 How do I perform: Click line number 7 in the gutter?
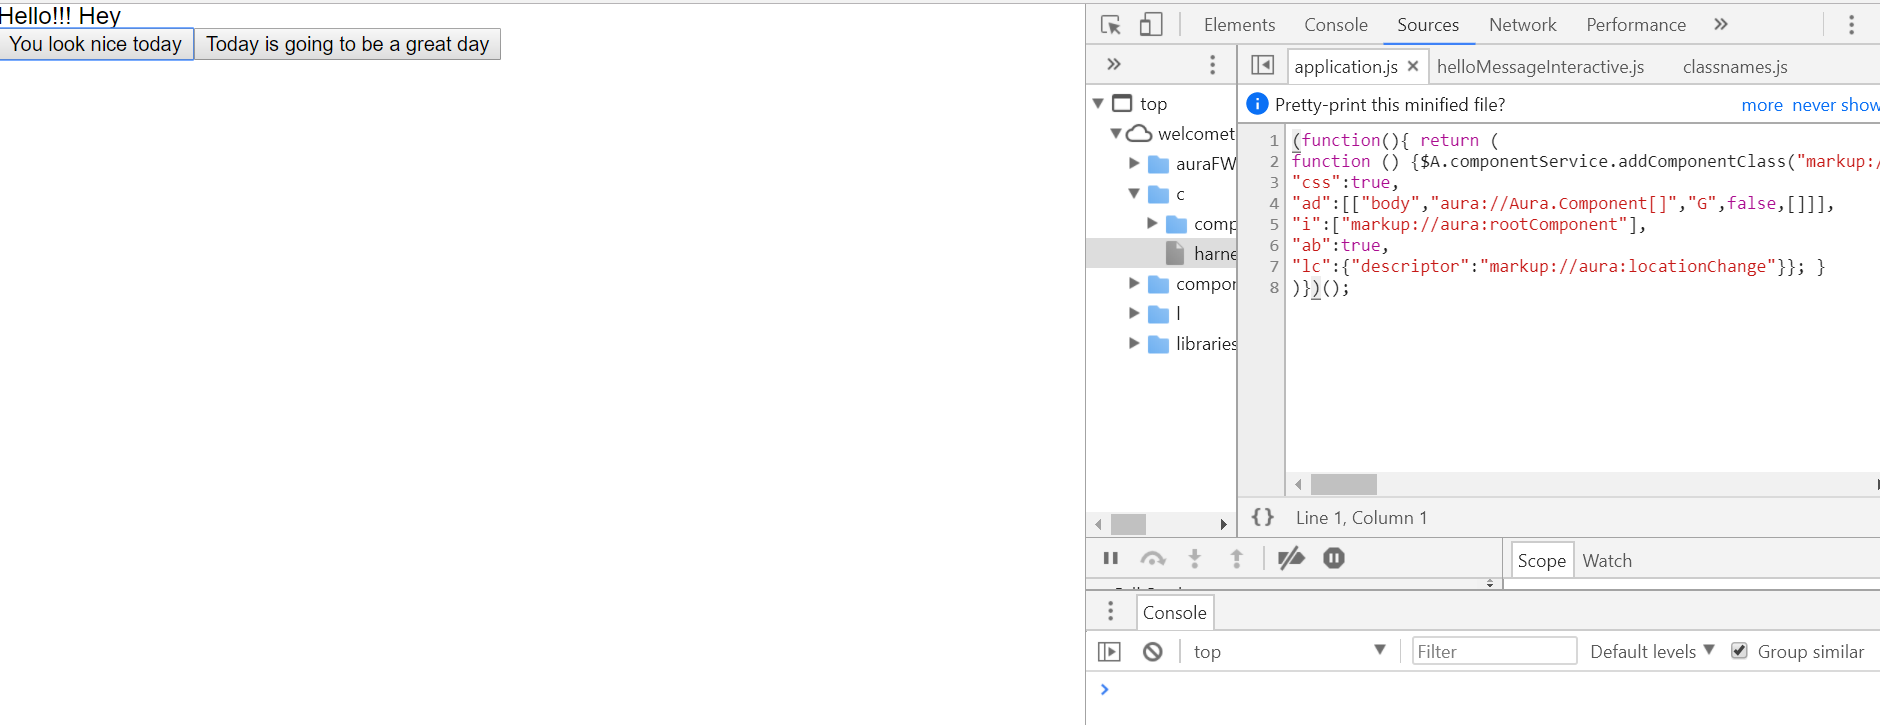(1274, 266)
